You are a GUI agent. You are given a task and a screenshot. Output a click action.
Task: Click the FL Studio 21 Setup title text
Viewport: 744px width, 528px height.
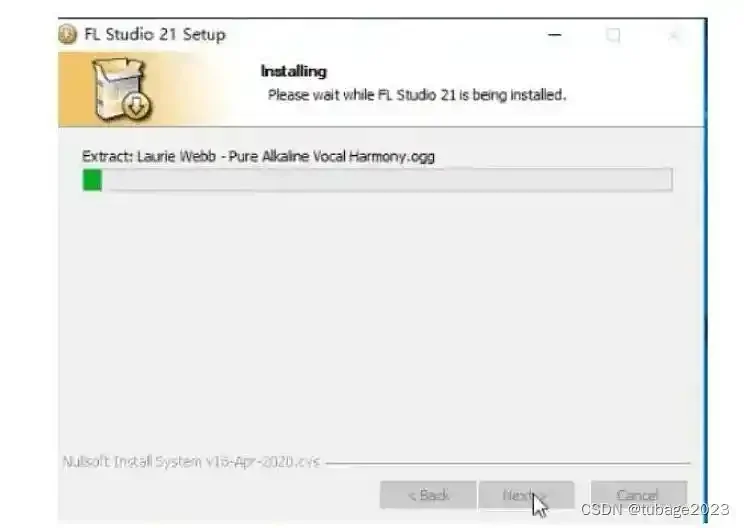pos(155,34)
